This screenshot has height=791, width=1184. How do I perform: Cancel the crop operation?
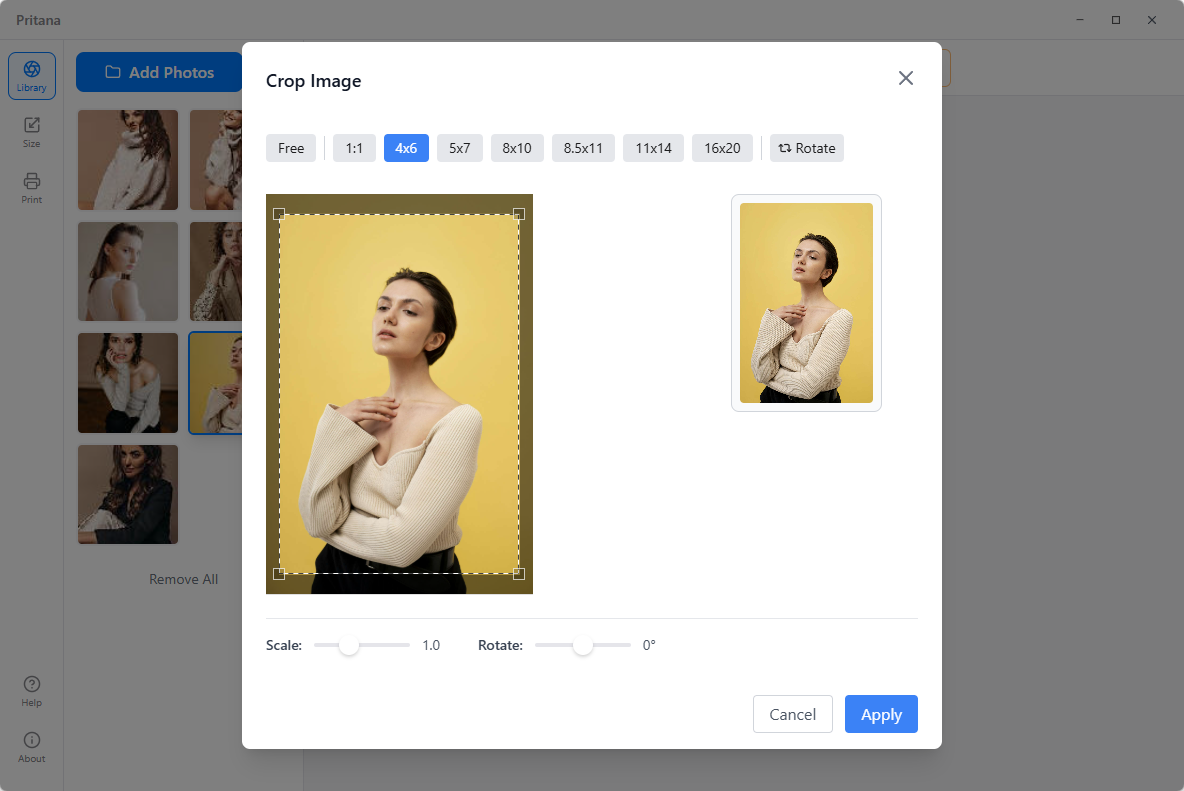(x=793, y=714)
